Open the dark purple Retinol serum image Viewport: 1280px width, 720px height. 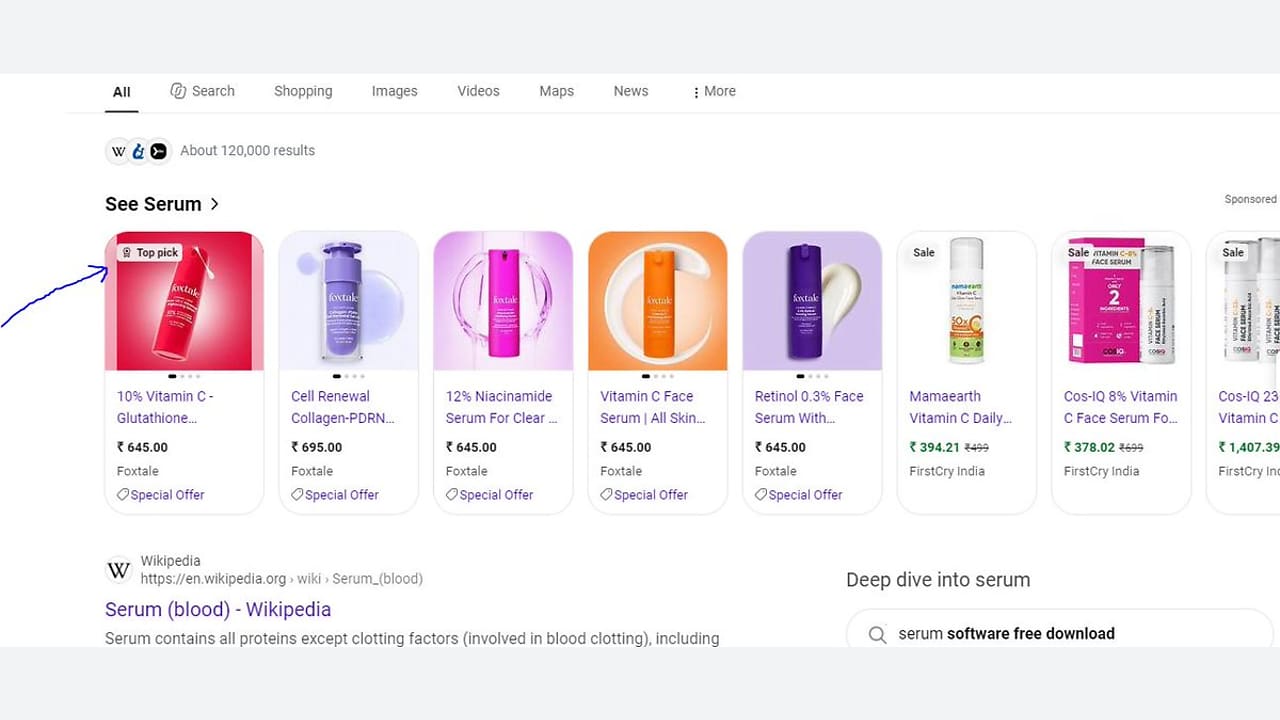812,301
